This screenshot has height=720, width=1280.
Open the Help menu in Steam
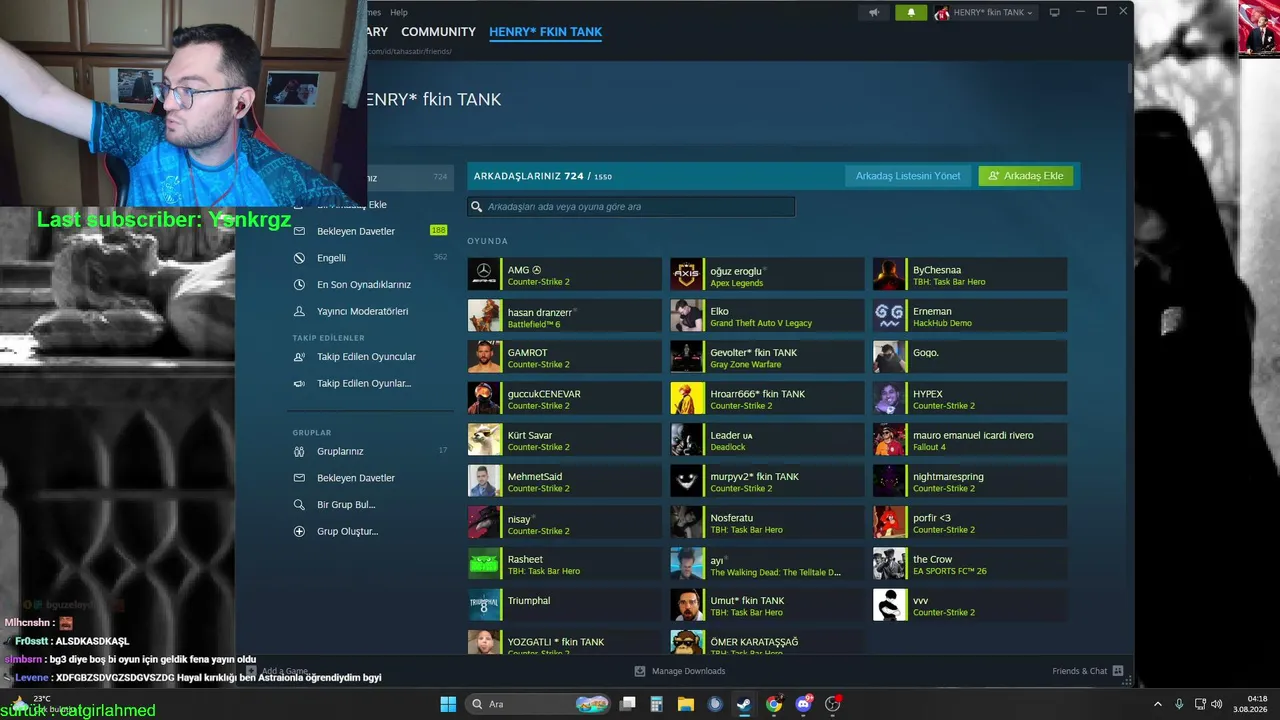point(399,12)
